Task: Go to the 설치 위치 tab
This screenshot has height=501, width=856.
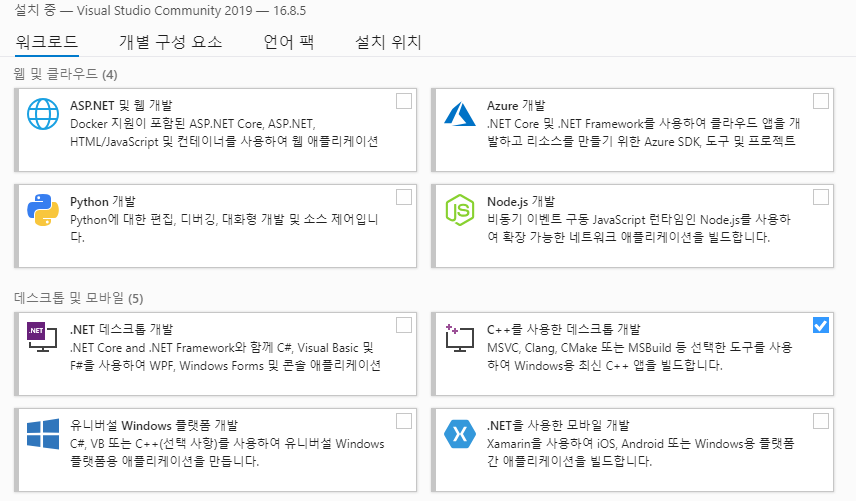Action: coord(388,42)
